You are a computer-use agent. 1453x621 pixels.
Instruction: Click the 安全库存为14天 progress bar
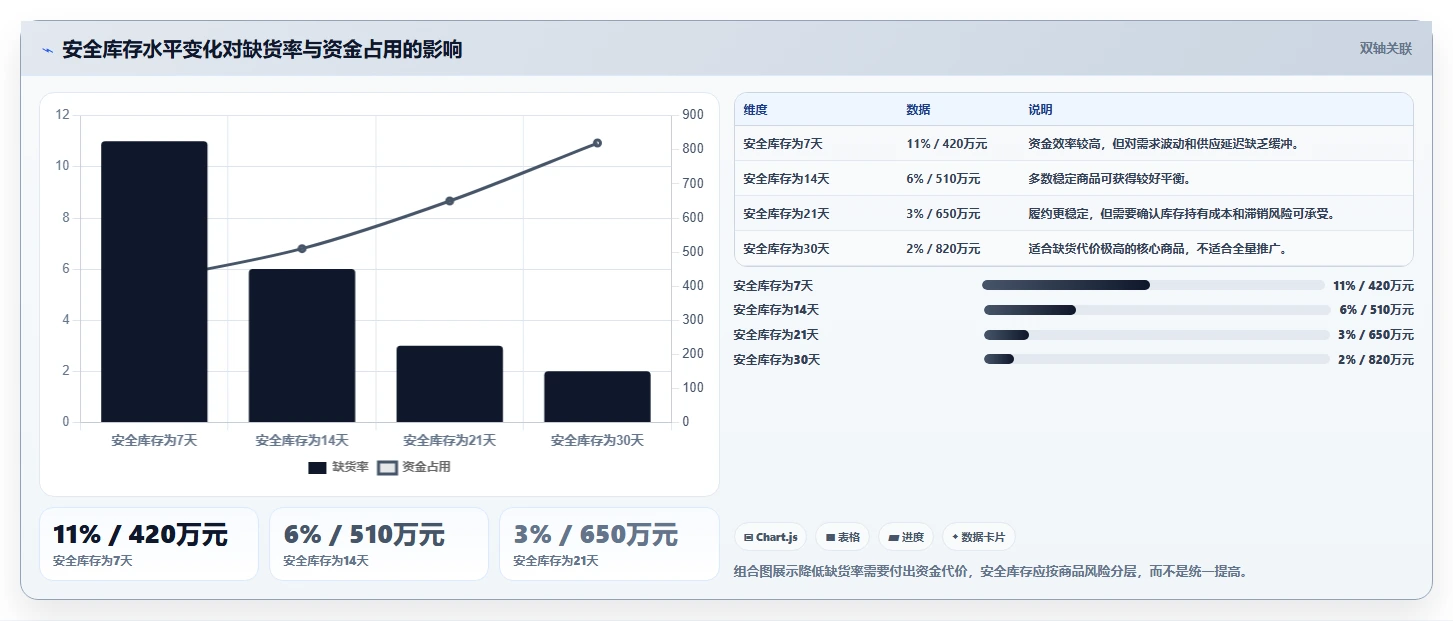[1157, 310]
